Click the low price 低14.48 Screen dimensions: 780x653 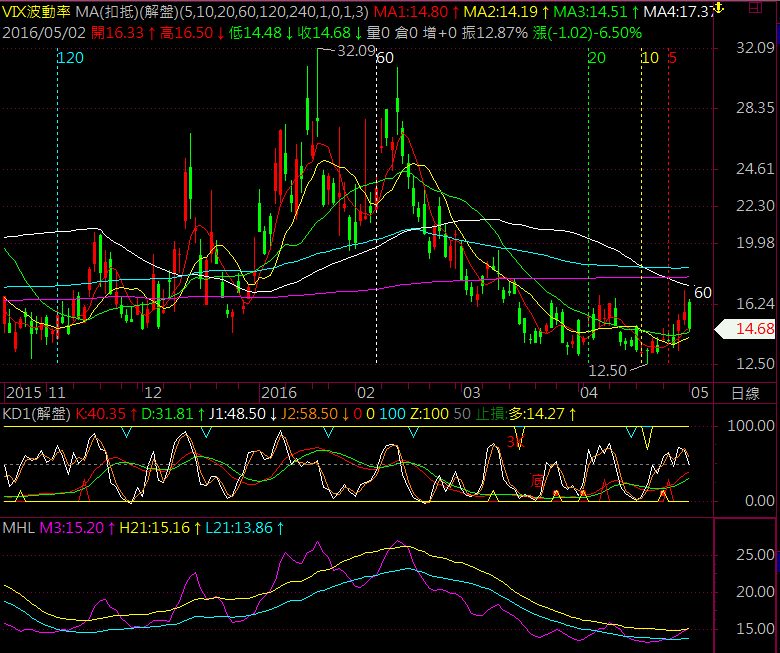tap(255, 33)
